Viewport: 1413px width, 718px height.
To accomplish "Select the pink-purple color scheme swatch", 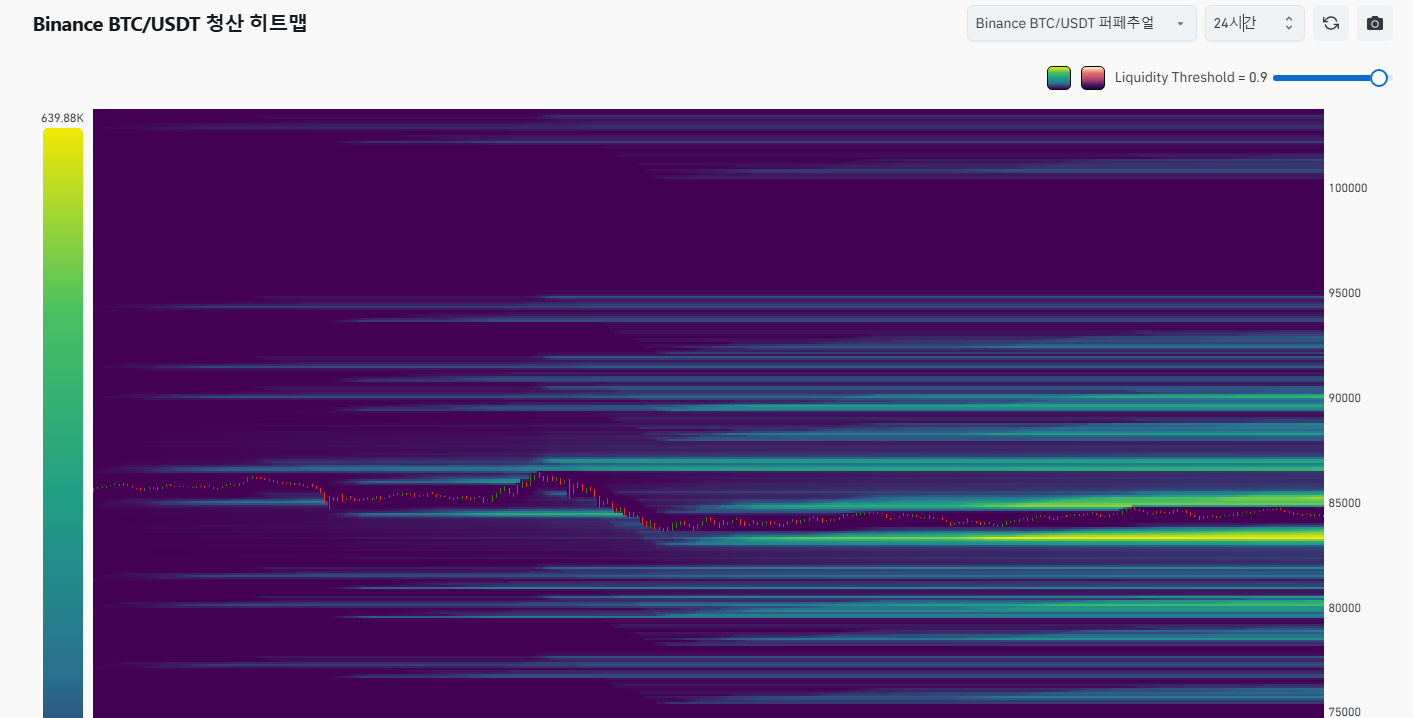I will (x=1092, y=77).
